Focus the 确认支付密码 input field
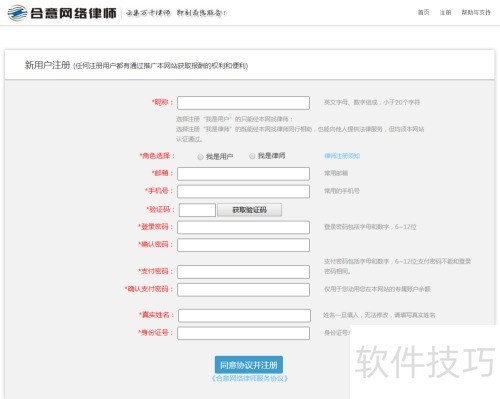 [x=243, y=290]
